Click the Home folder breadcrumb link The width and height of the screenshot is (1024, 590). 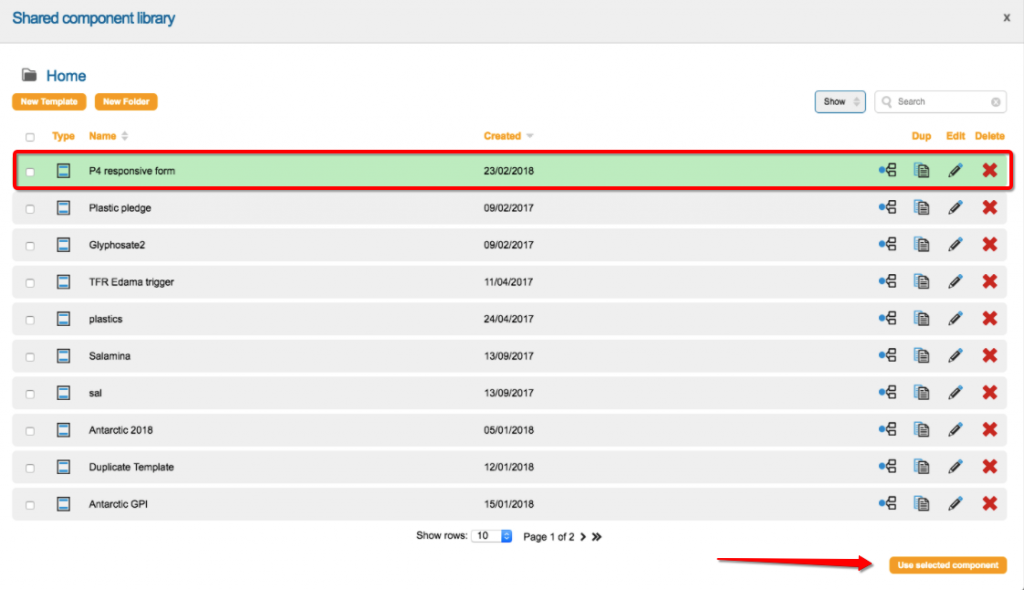[66, 76]
